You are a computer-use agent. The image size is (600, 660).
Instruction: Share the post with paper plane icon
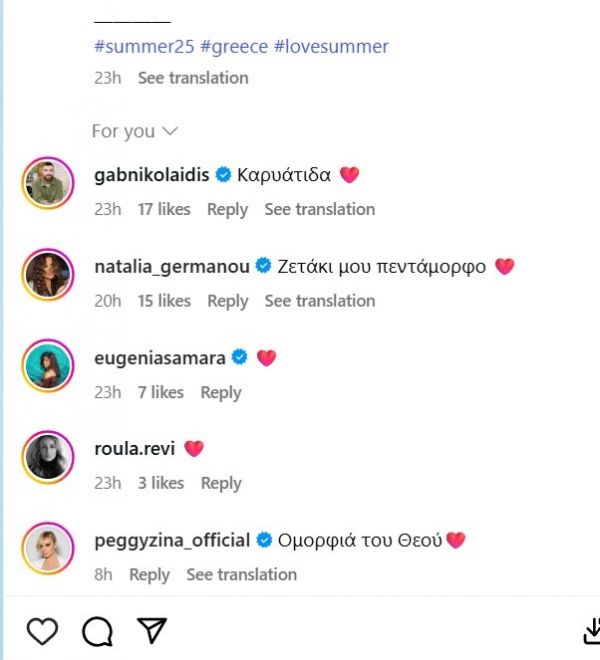tap(151, 630)
